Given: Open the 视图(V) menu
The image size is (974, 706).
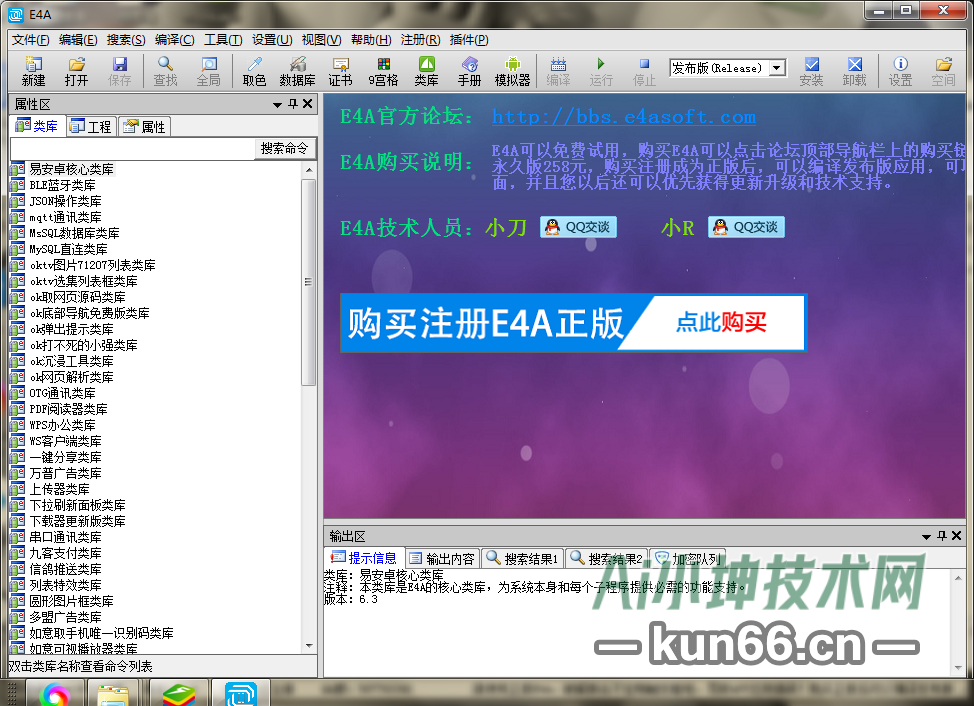Looking at the screenshot, I should click(x=321, y=40).
